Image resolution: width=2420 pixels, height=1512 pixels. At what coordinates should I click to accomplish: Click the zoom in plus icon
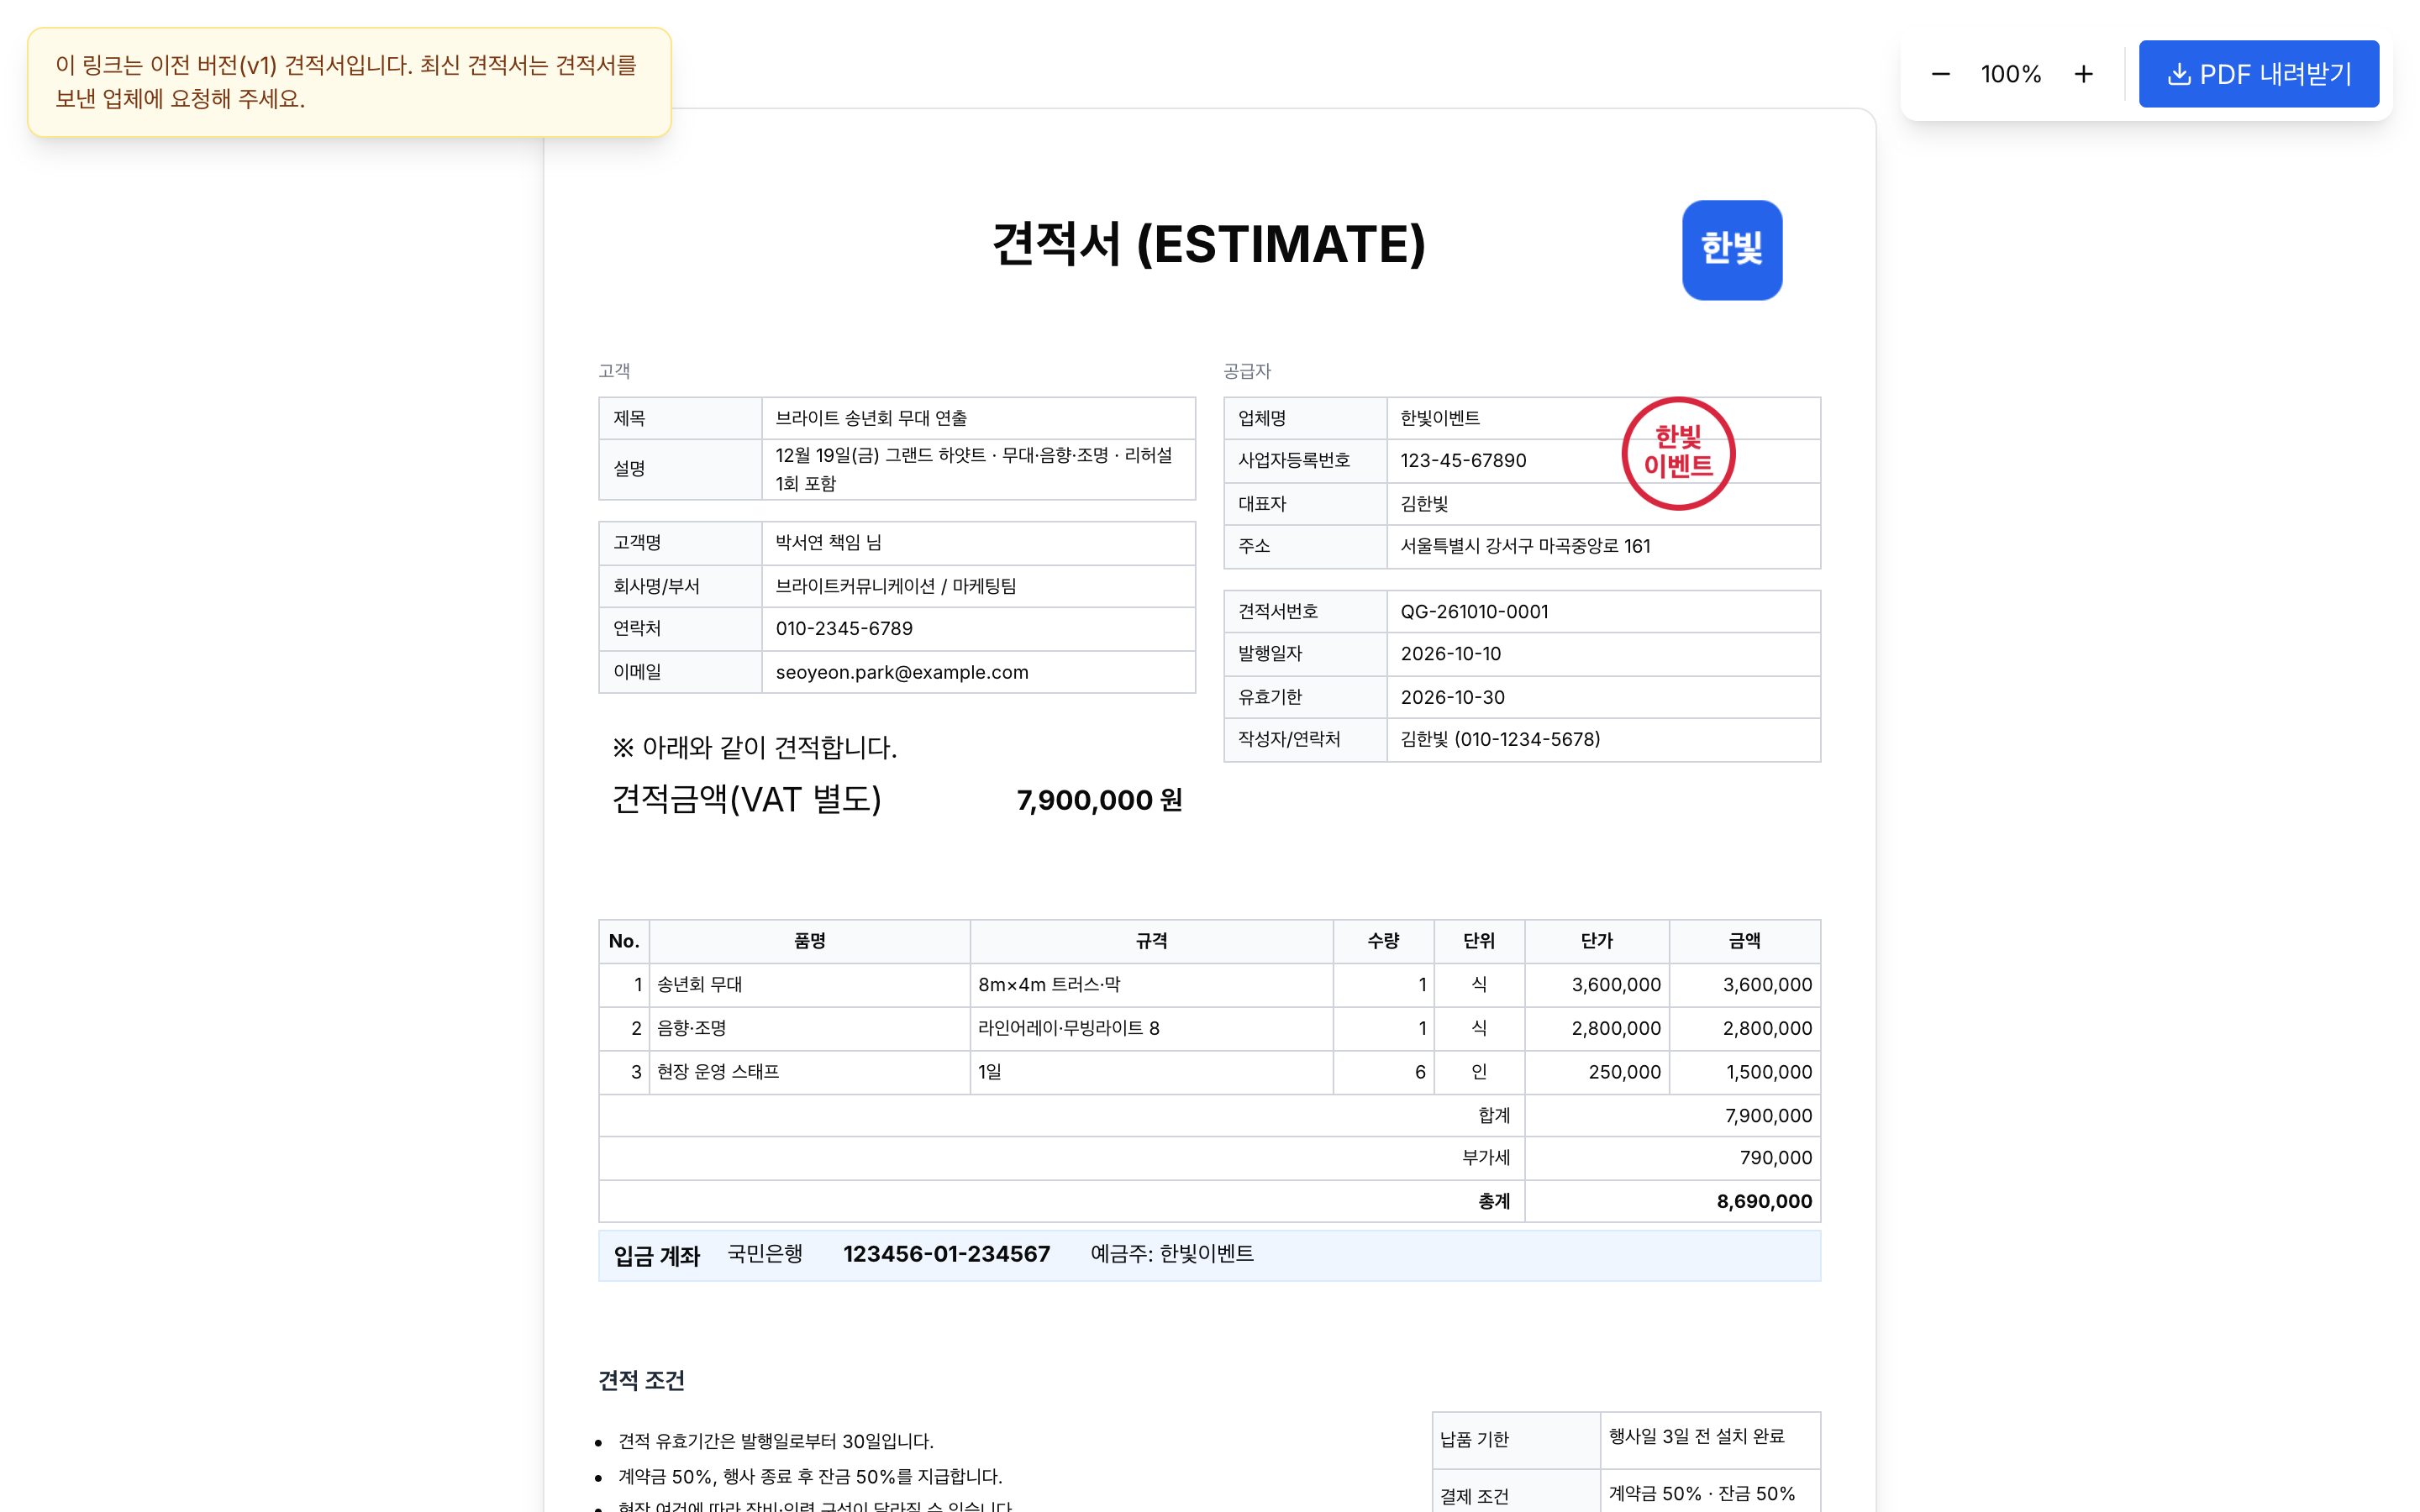(2083, 74)
